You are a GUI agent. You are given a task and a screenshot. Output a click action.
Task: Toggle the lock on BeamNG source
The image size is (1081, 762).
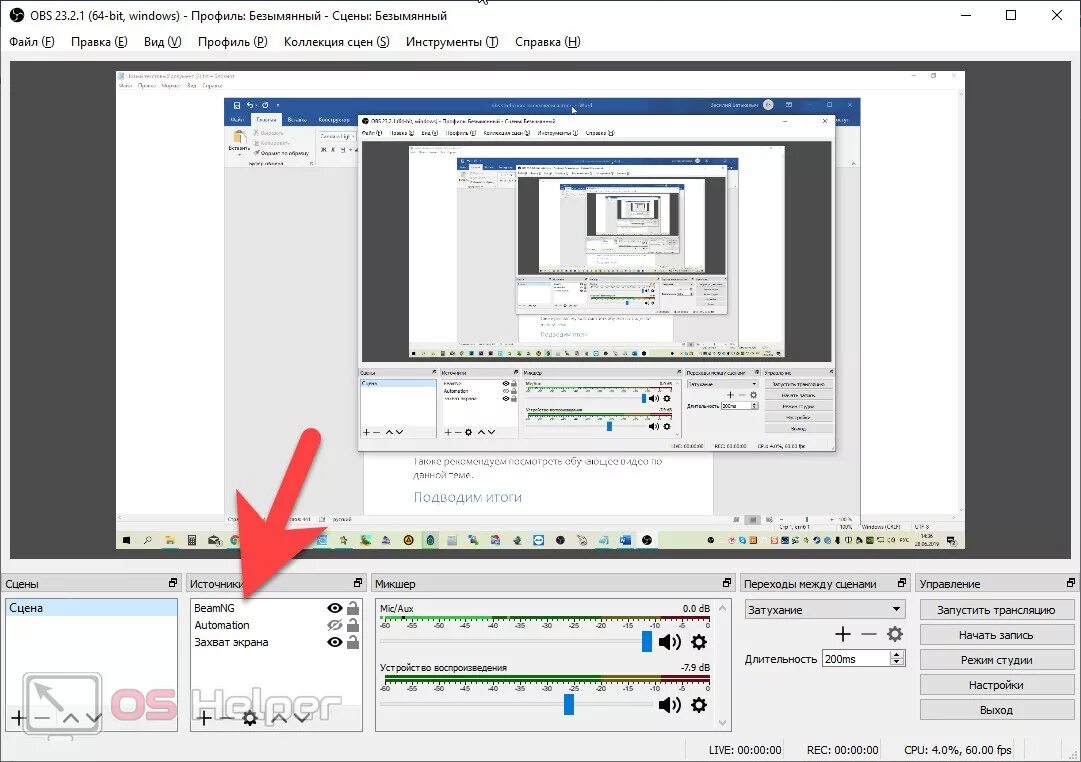click(x=353, y=608)
